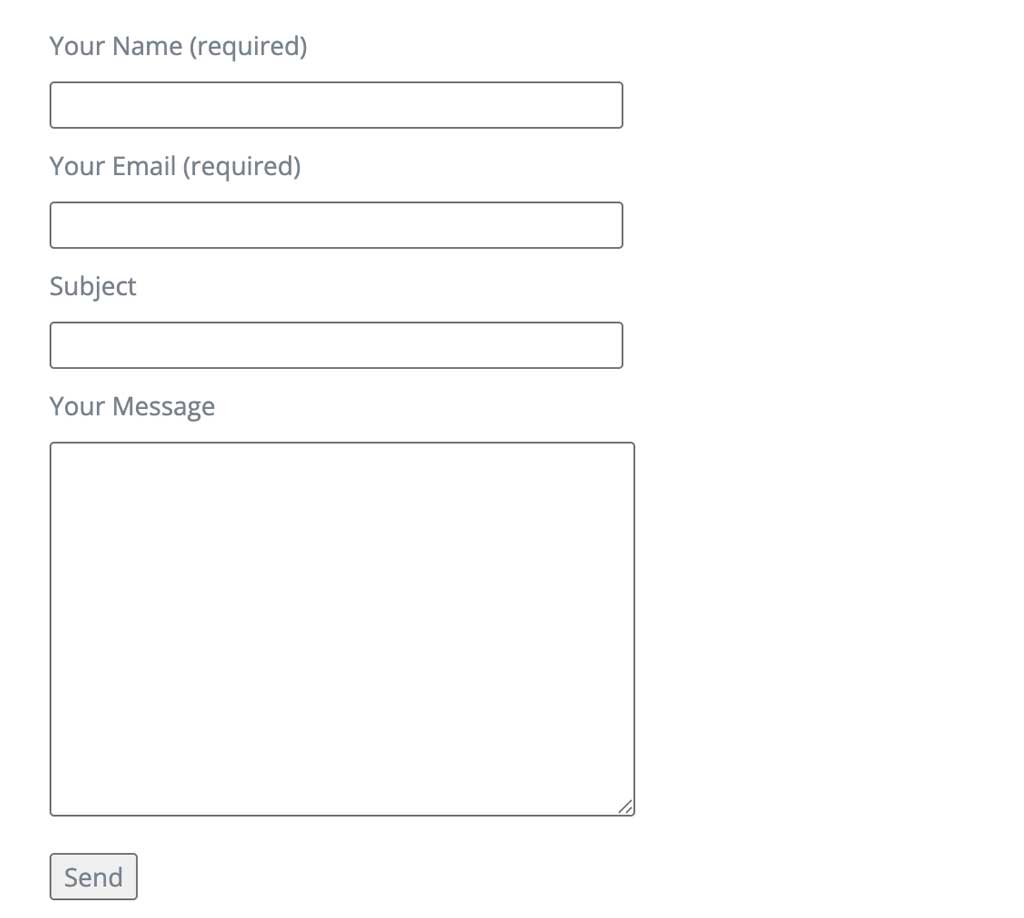This screenshot has width=1024, height=918.
Task: Click the Send button
Action: (93, 877)
